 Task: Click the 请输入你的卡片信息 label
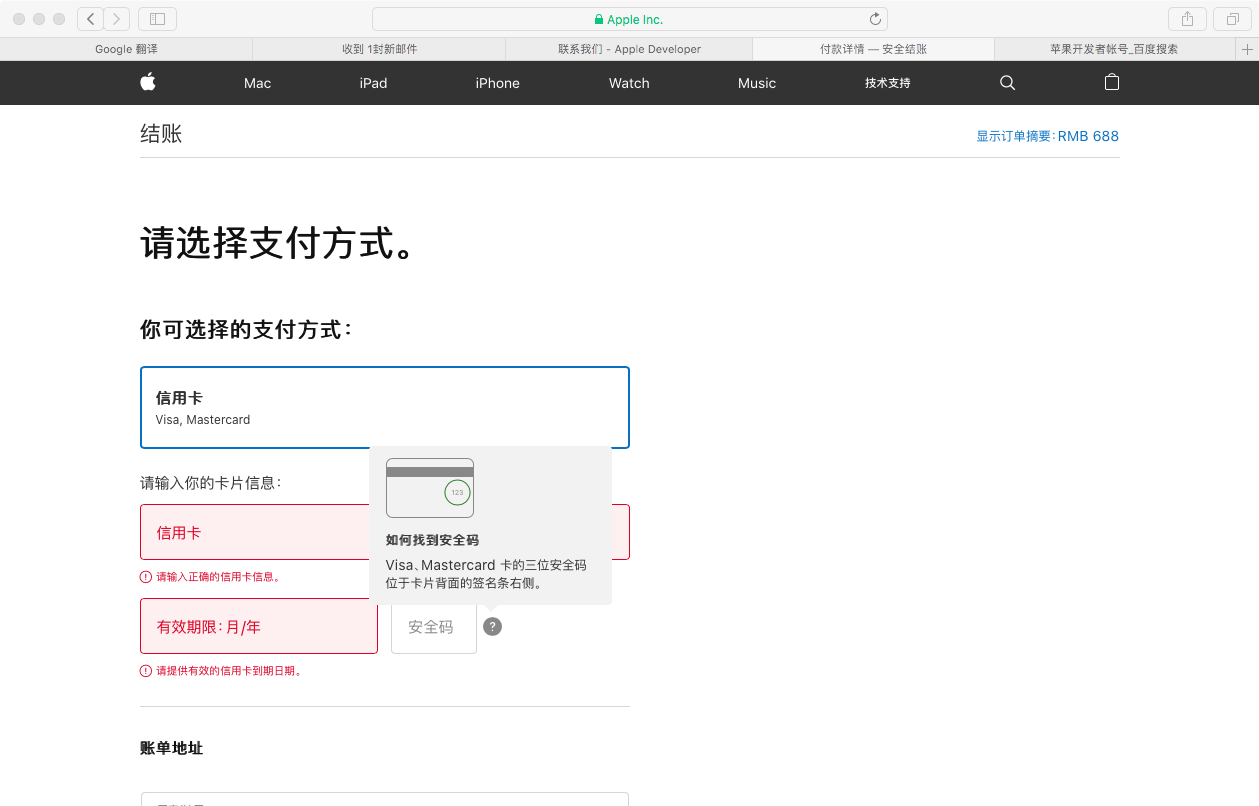pyautogui.click(x=210, y=483)
